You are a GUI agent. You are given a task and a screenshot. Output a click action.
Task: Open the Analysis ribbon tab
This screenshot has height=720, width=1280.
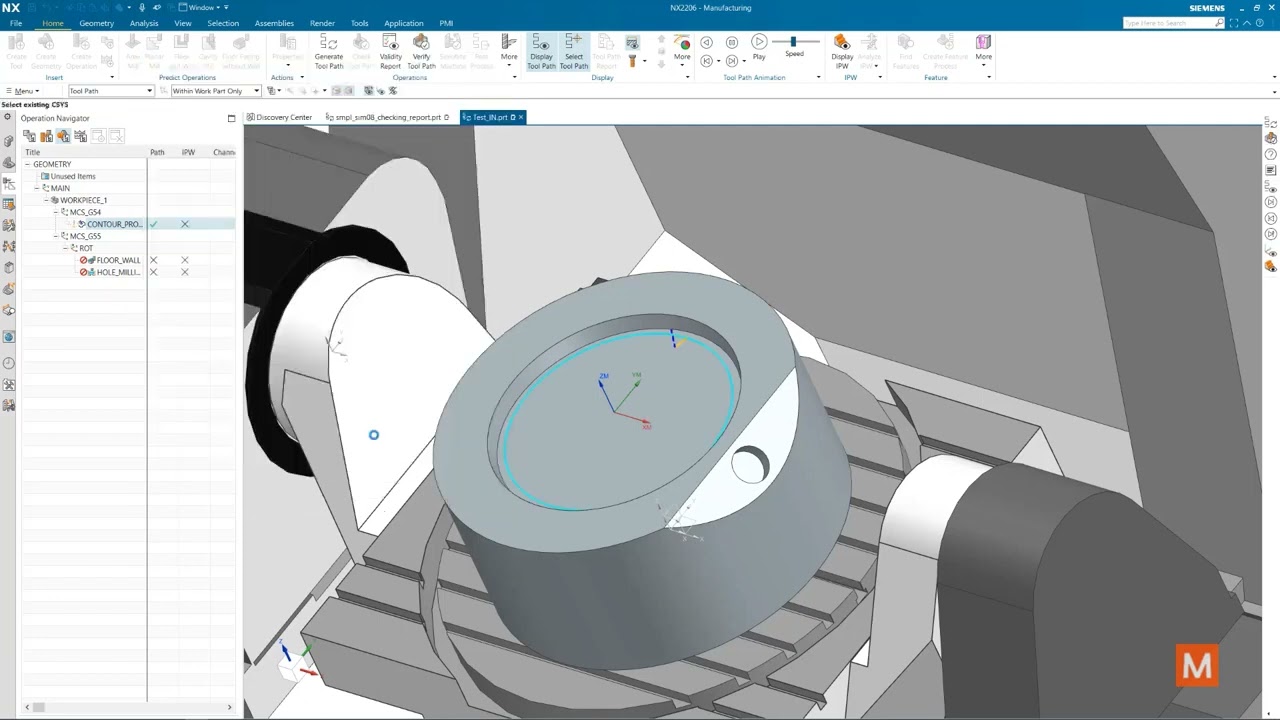(144, 23)
